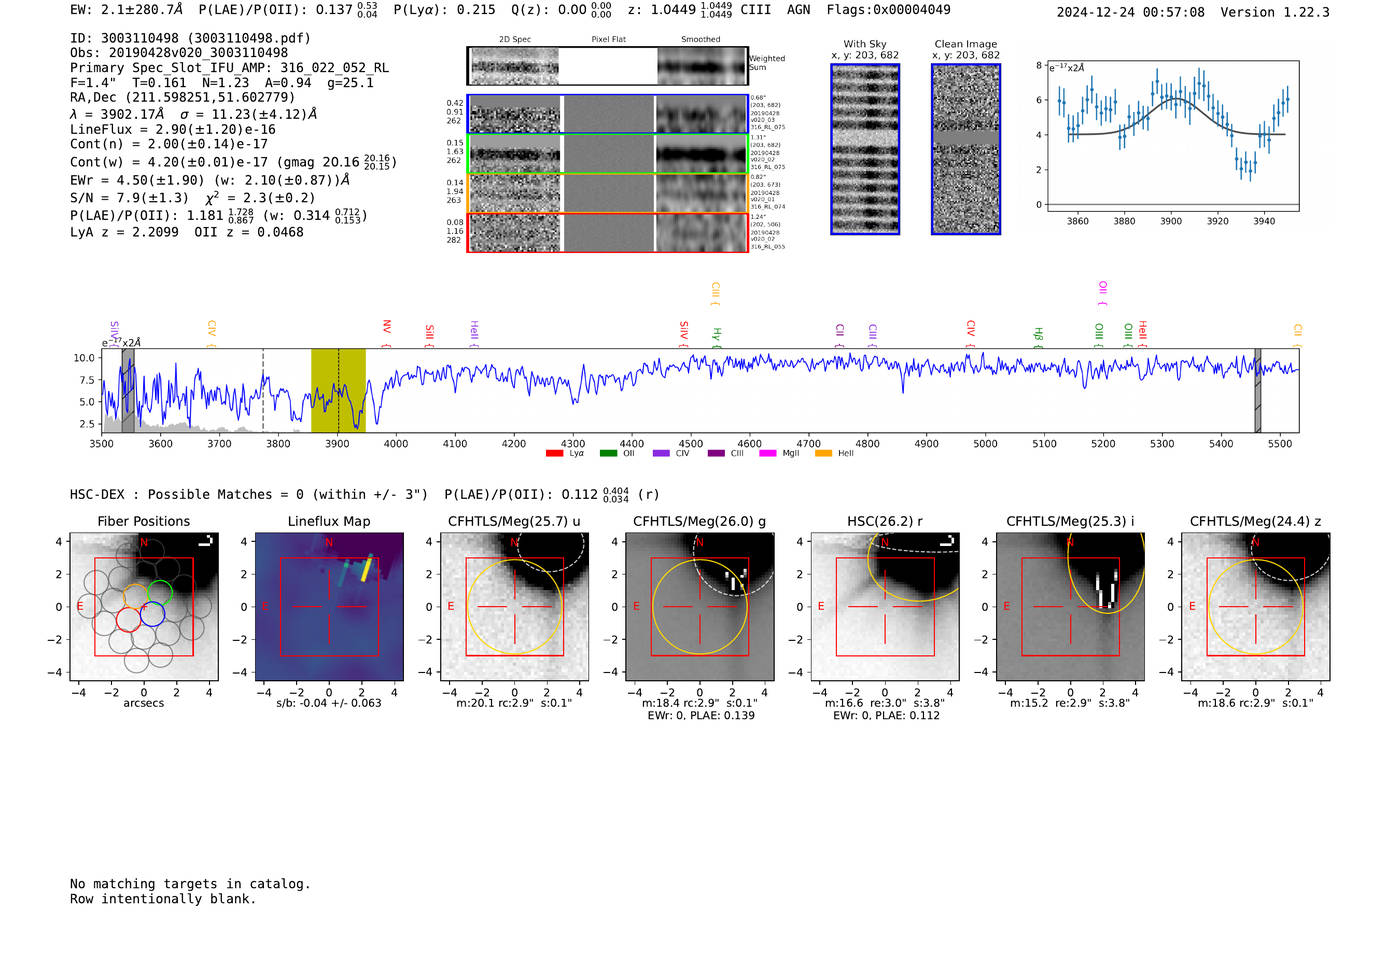
Task: Click the dashed vertical line near 3775Å
Action: tap(263, 391)
